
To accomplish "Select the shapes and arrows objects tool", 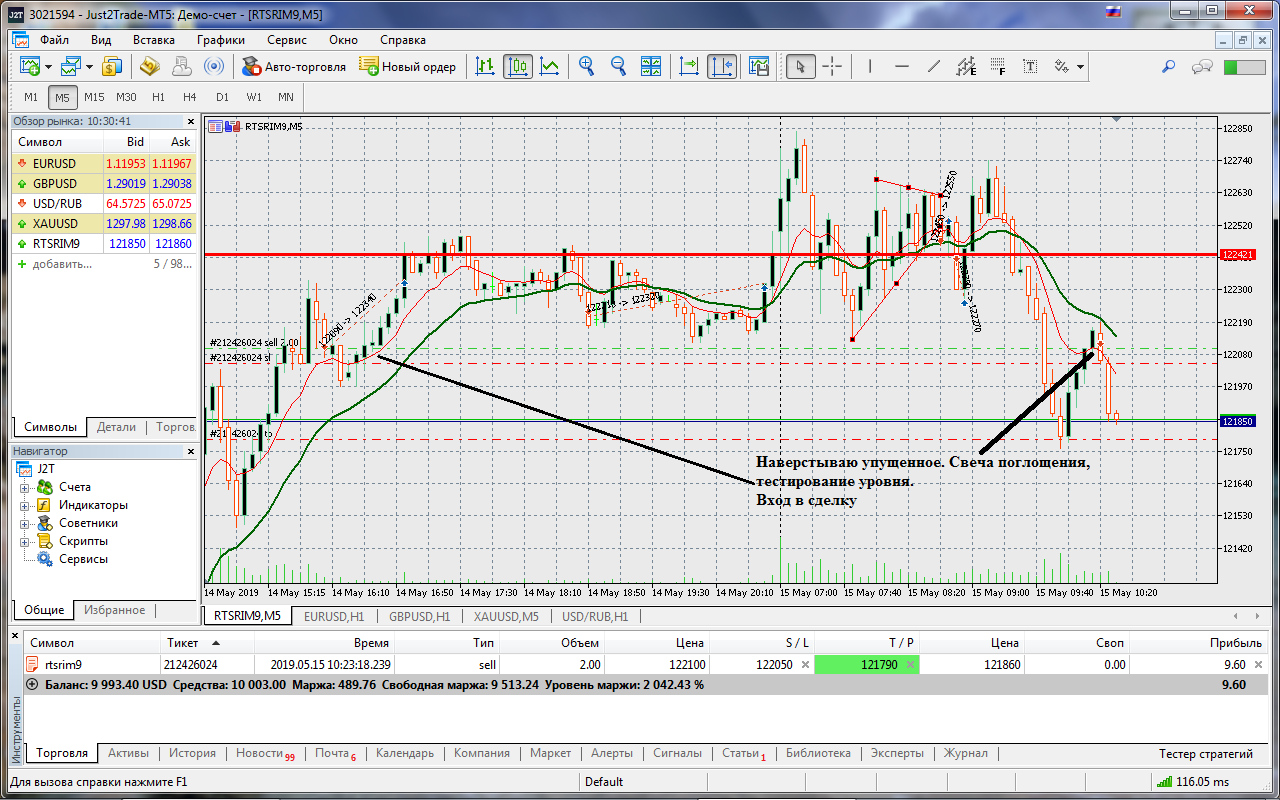I will [1062, 67].
